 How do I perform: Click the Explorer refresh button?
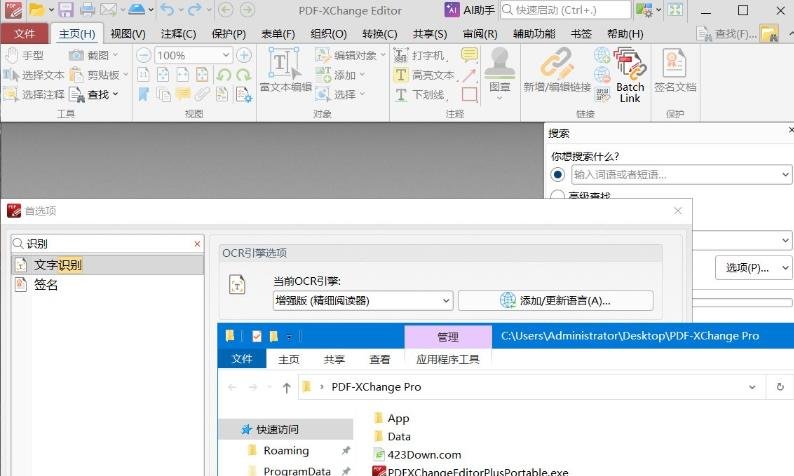(780, 387)
